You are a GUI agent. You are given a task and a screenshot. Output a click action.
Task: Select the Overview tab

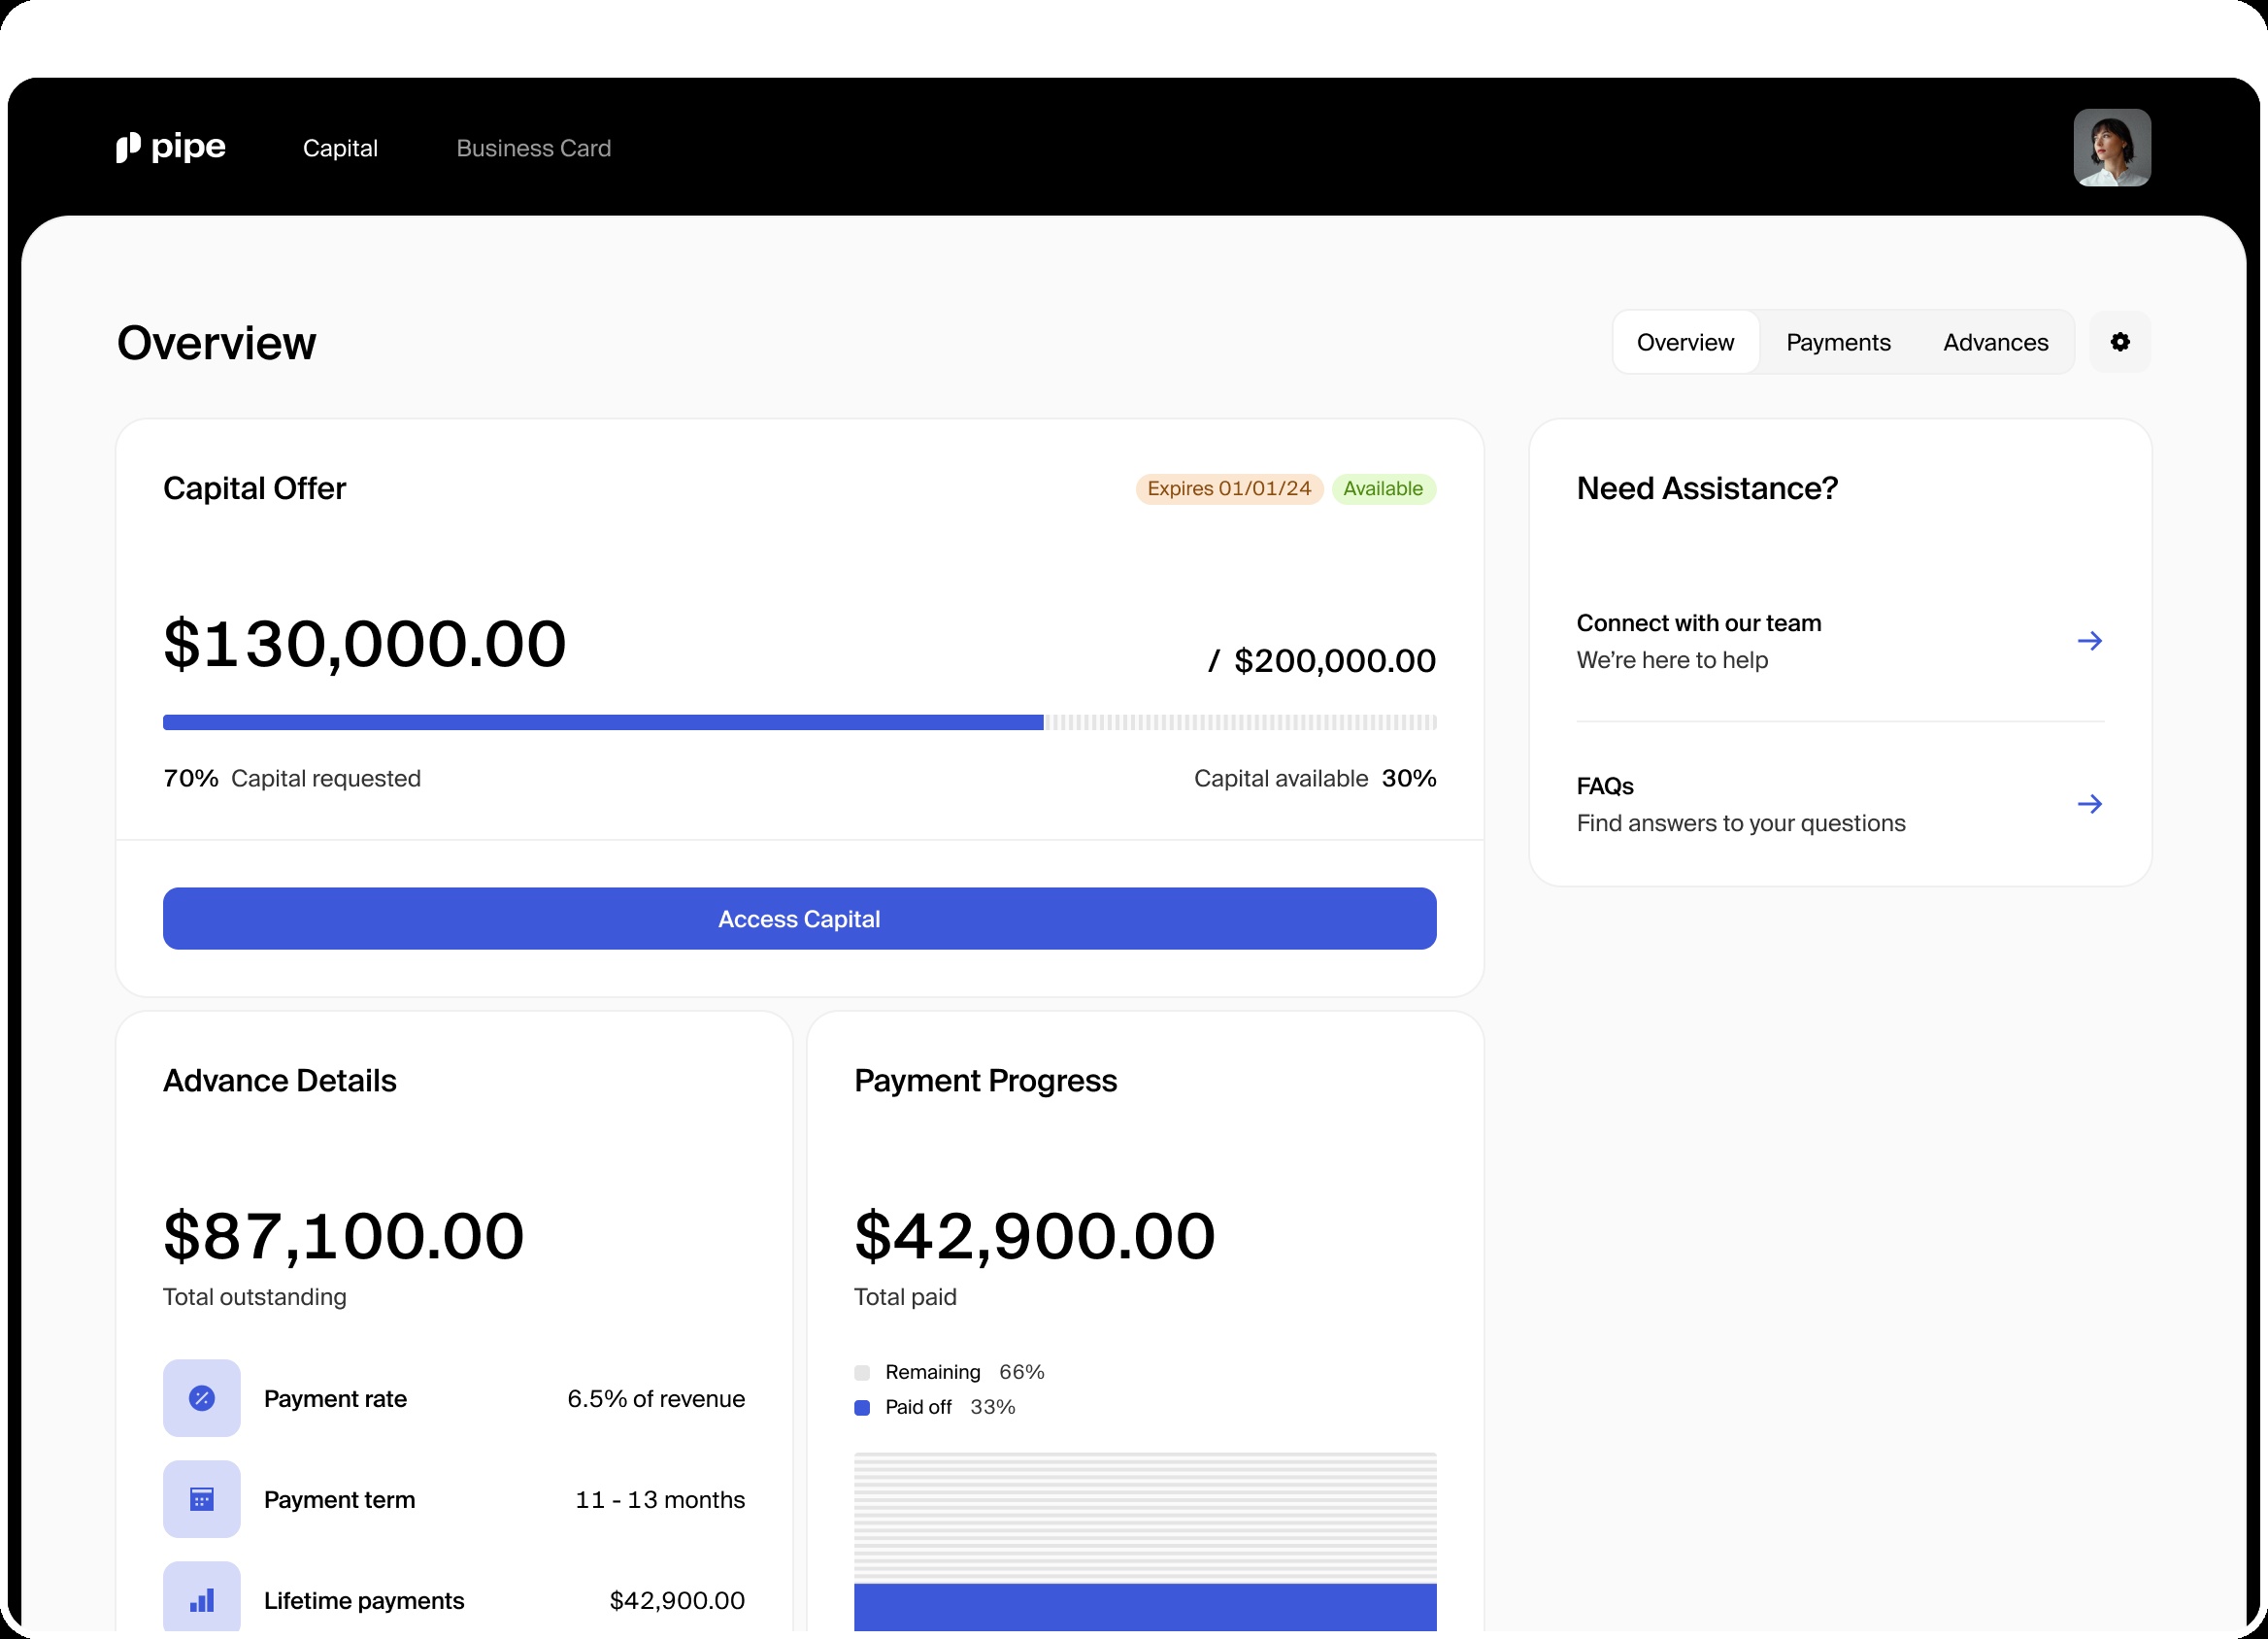click(1685, 342)
